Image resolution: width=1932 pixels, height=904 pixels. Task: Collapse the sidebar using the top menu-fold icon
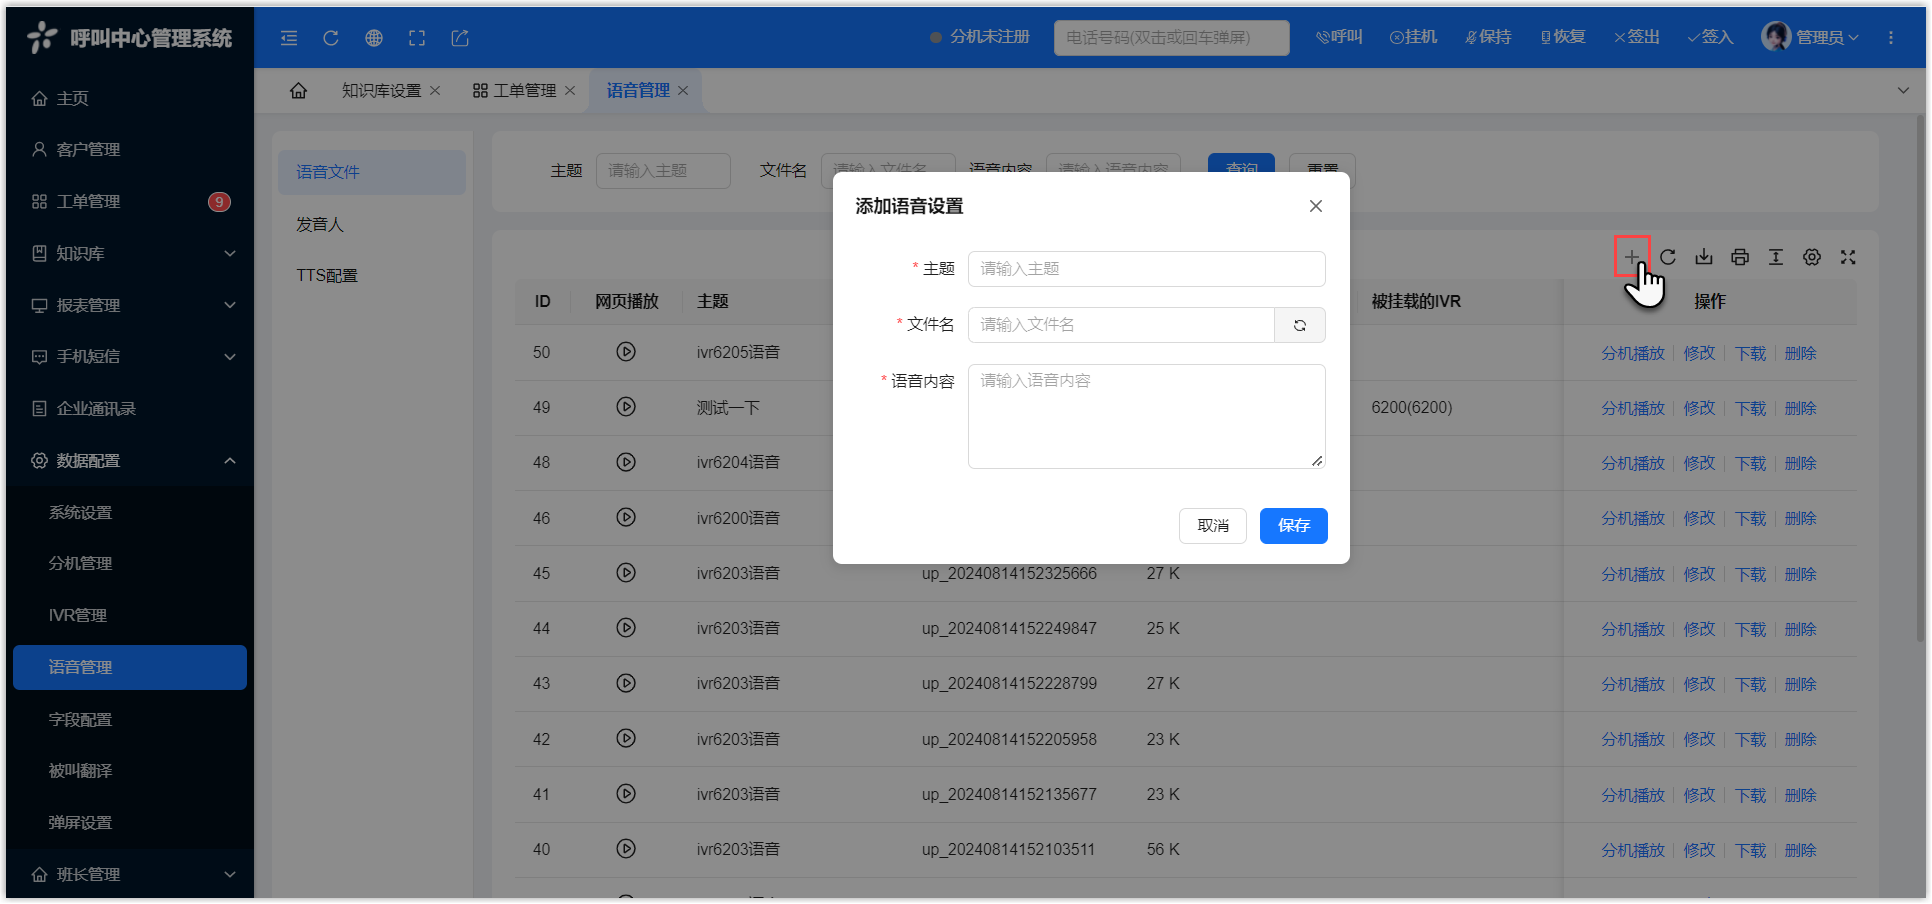point(289,38)
